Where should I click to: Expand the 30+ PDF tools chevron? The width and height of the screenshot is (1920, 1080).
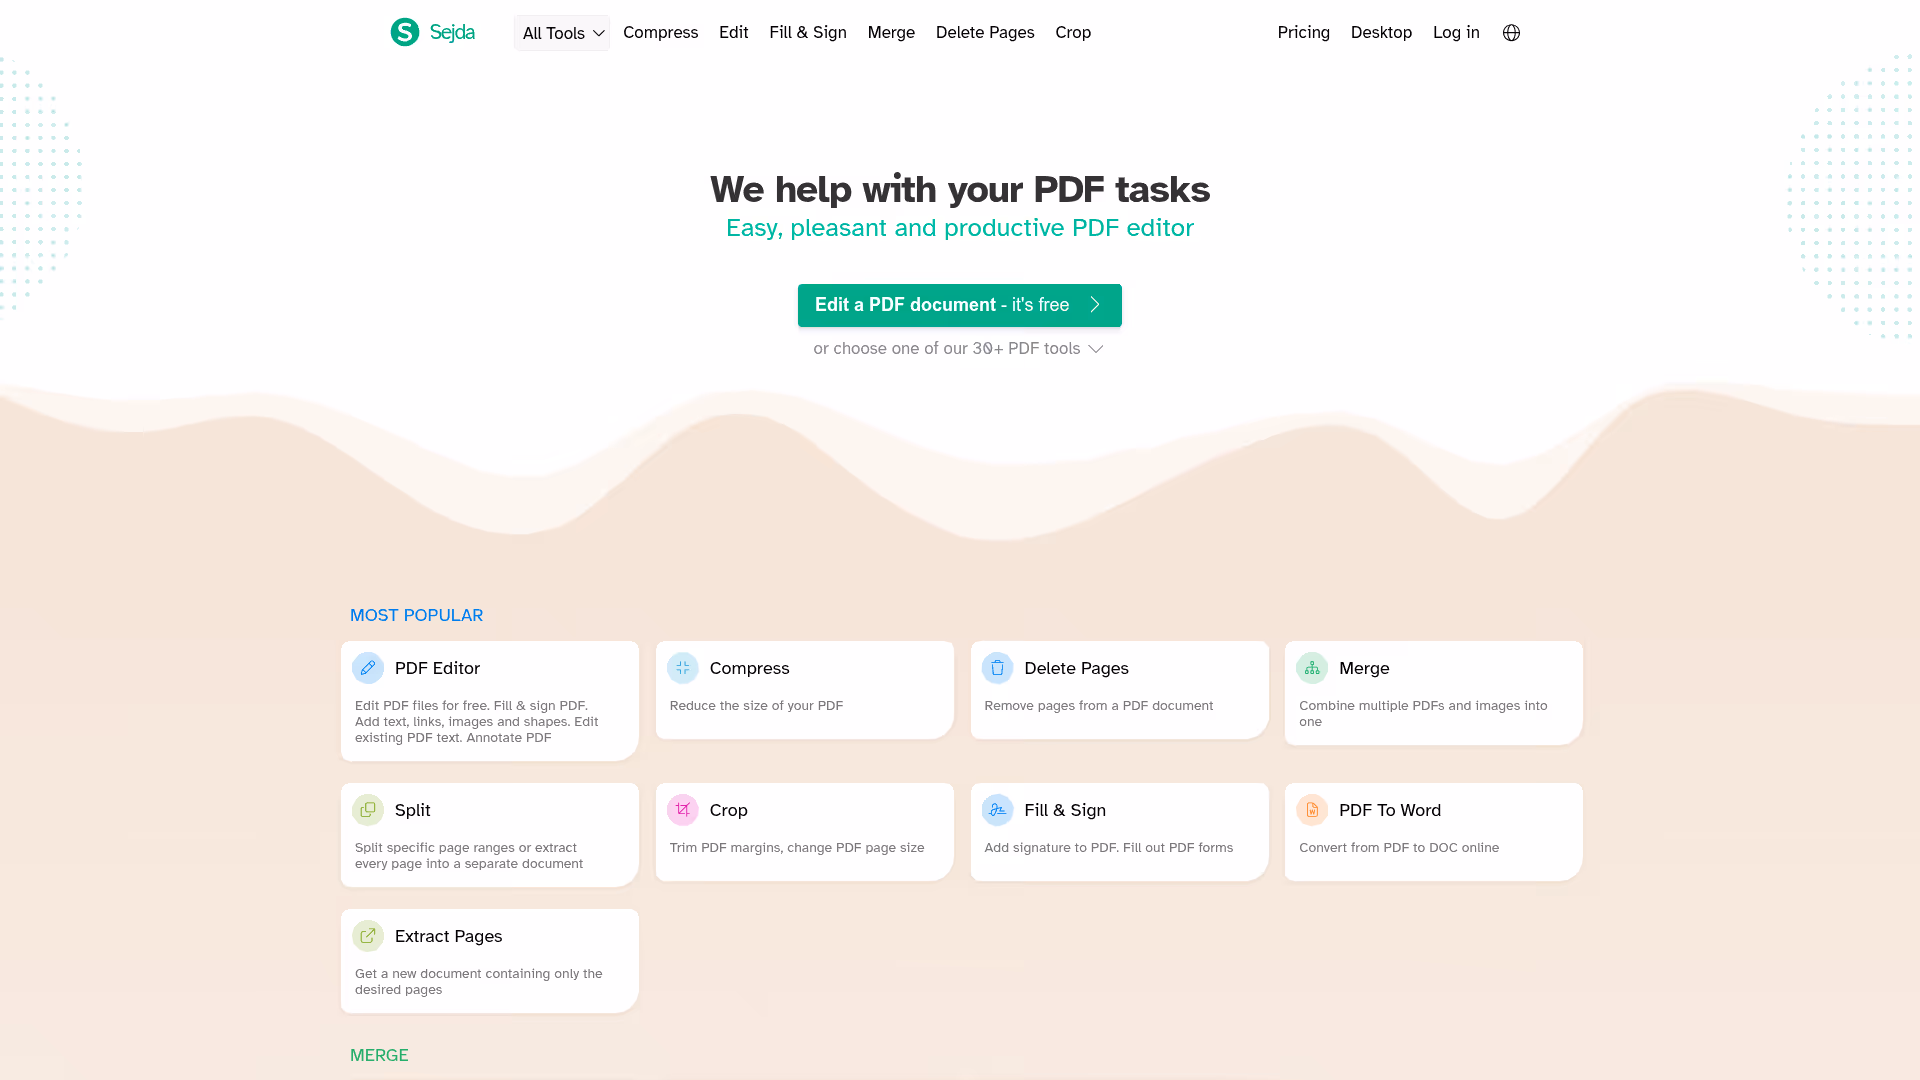click(1095, 349)
